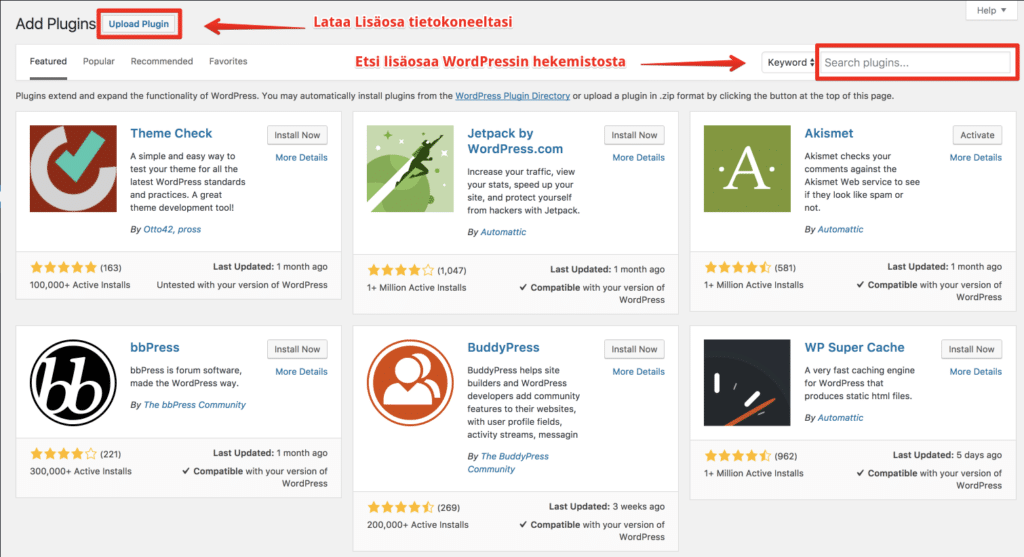Switch to the Popular tab

pyautogui.click(x=99, y=61)
